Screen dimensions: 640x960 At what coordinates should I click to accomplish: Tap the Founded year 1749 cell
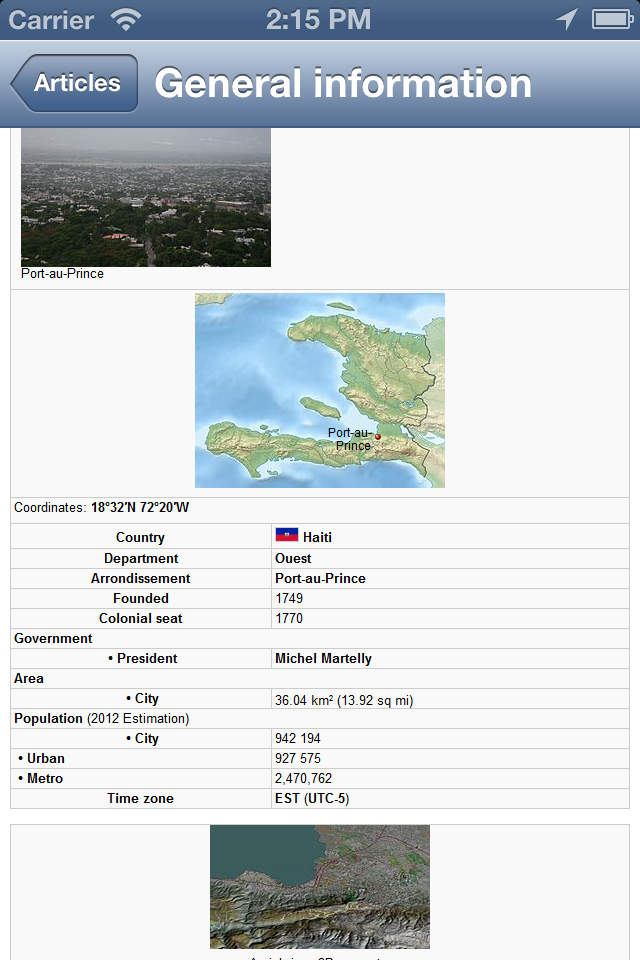(289, 598)
